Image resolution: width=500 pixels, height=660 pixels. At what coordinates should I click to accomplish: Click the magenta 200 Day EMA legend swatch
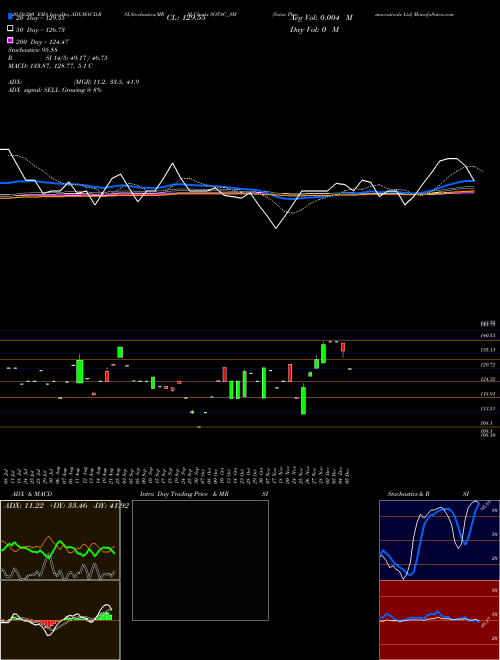click(x=10, y=40)
